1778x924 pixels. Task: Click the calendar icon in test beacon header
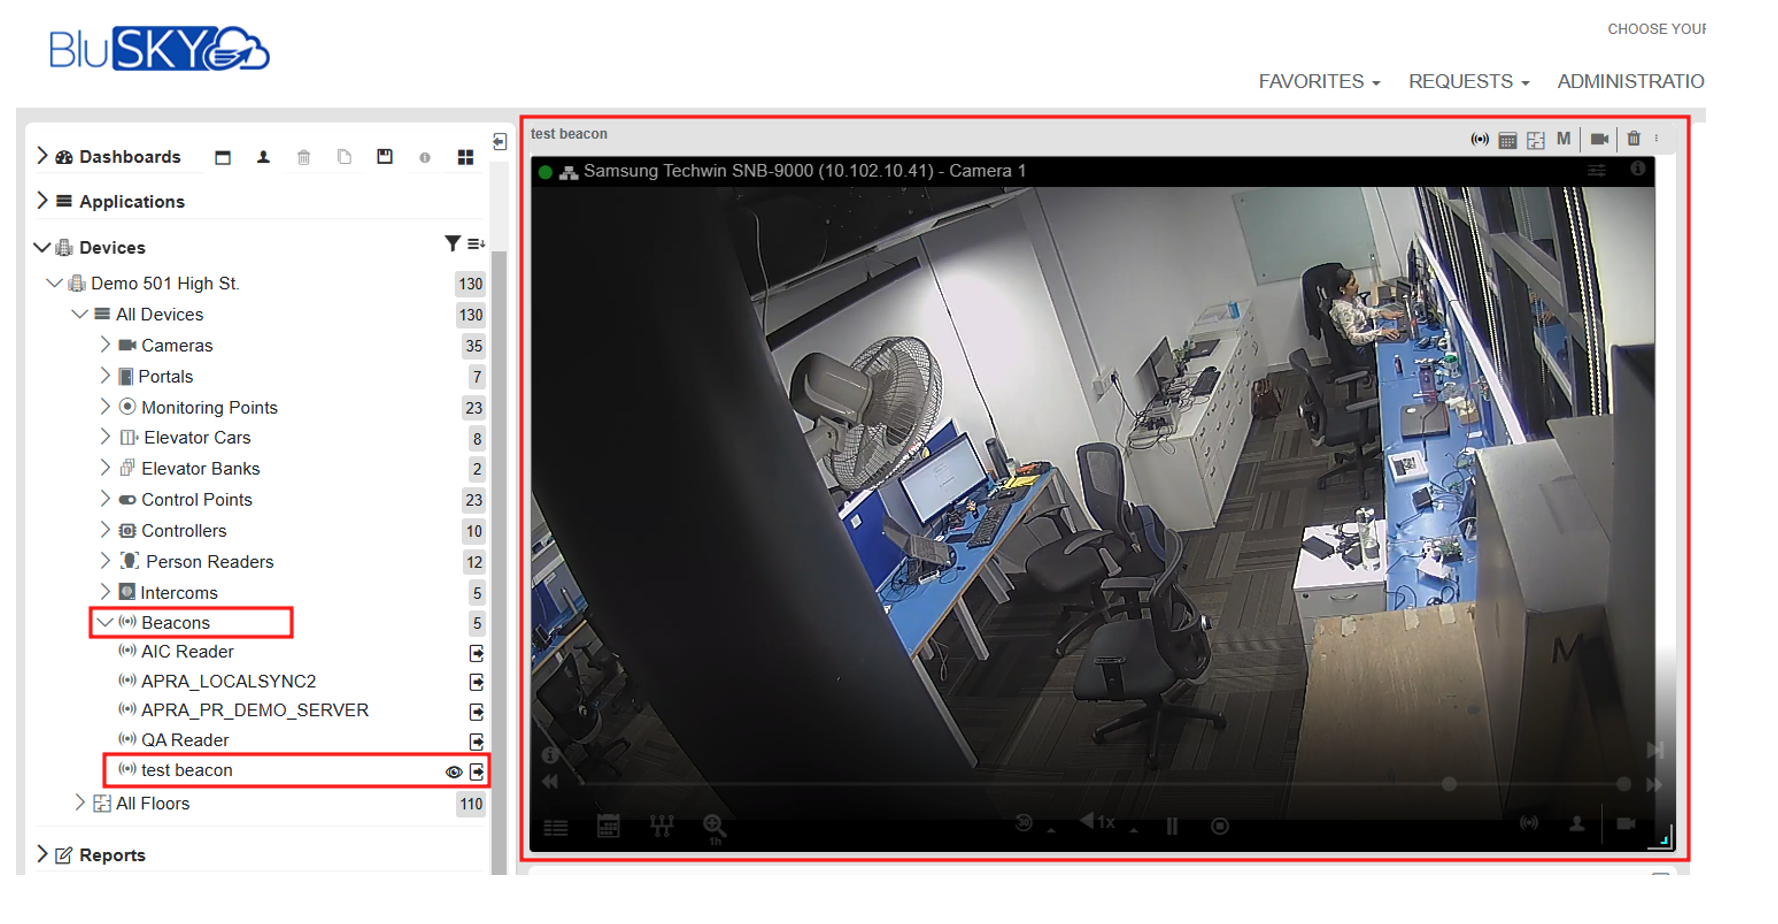pyautogui.click(x=1507, y=140)
